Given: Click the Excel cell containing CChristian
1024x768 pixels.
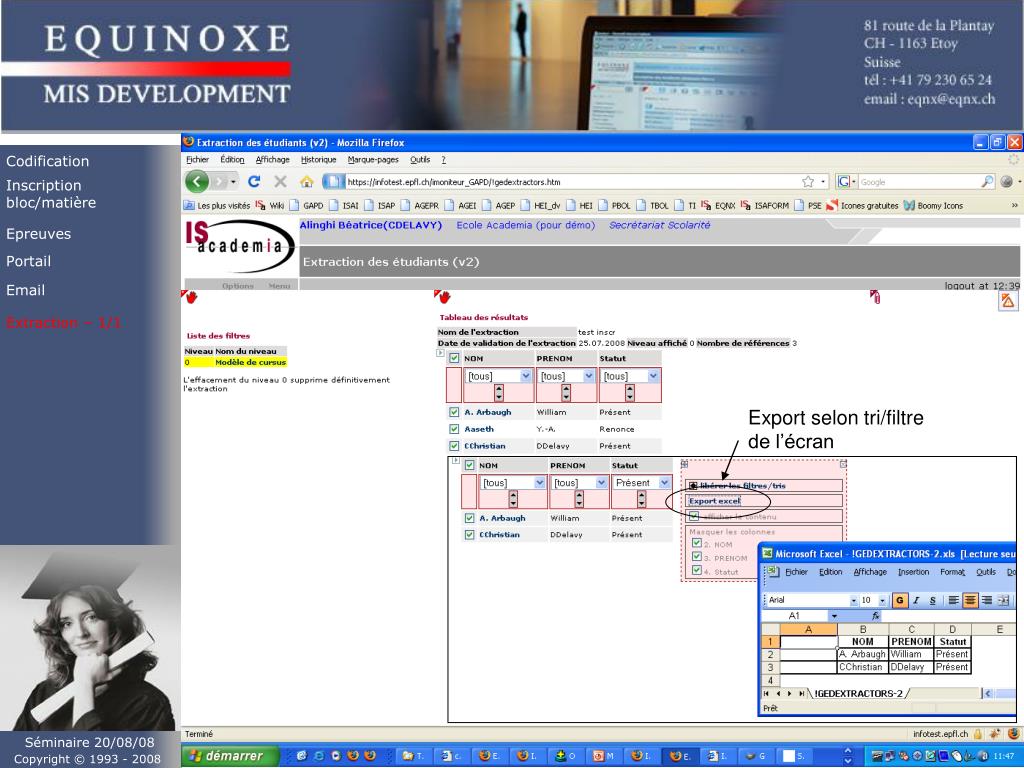Looking at the screenshot, I should coord(862,667).
